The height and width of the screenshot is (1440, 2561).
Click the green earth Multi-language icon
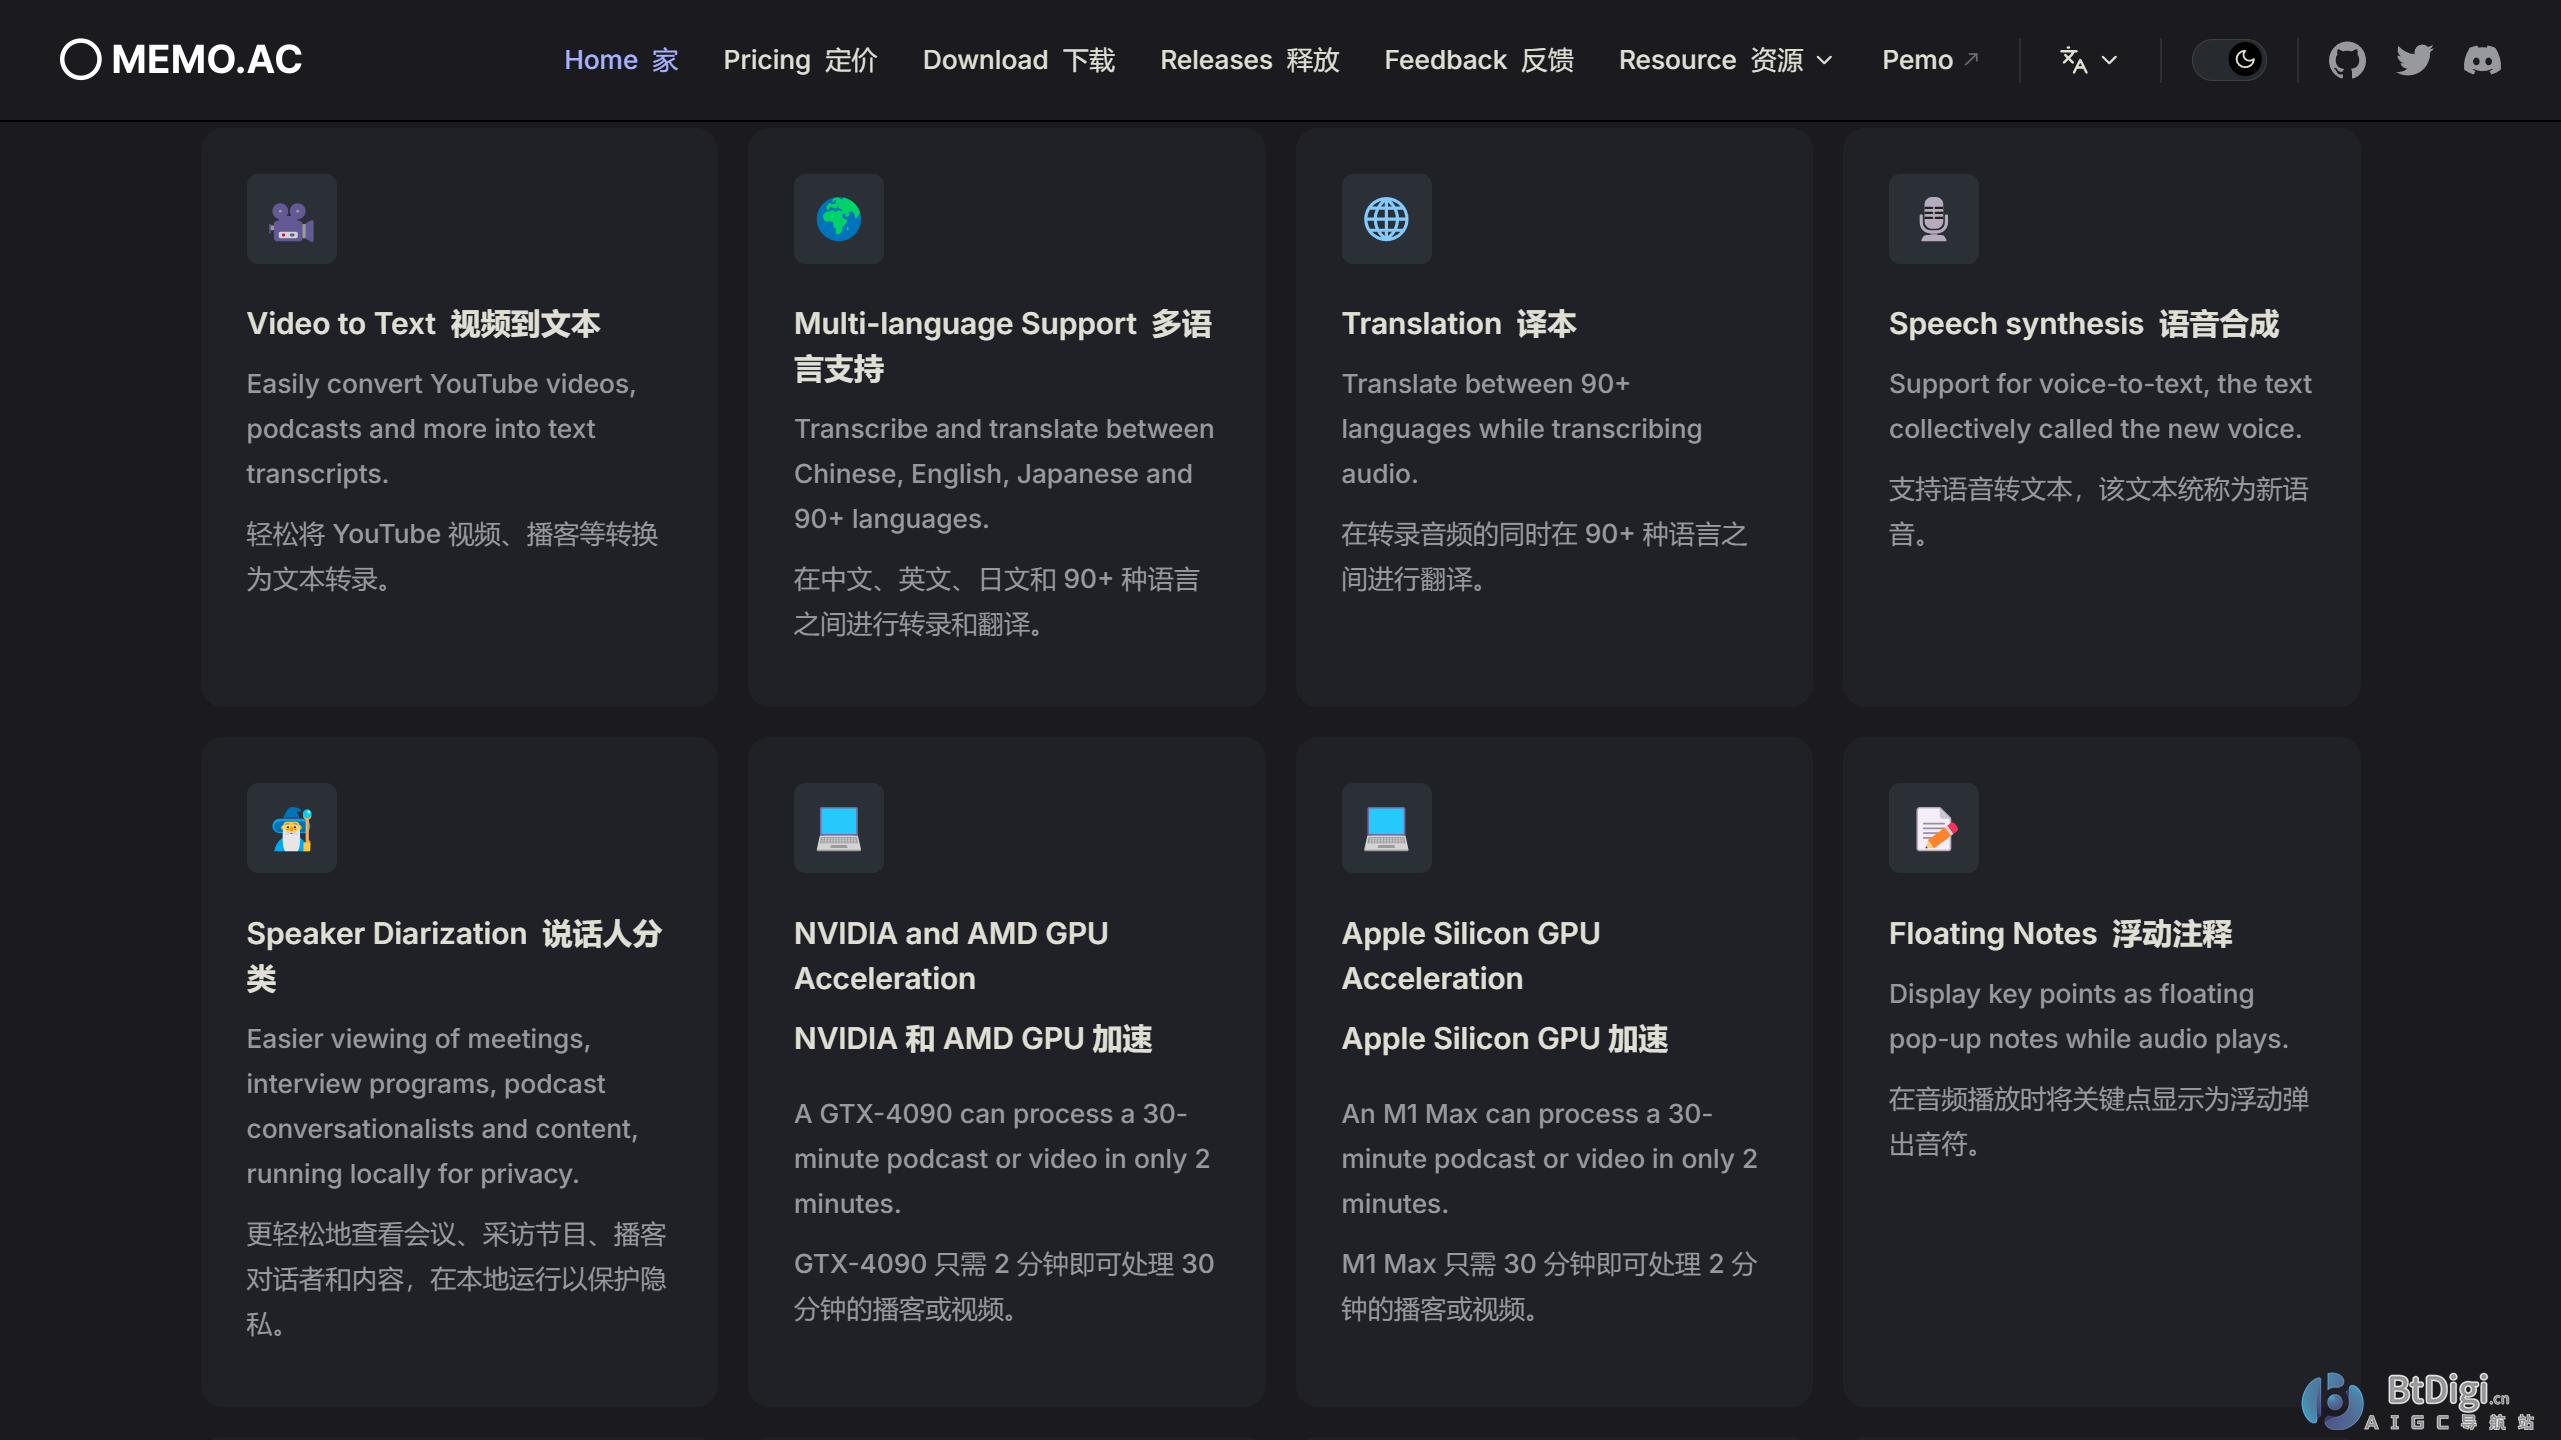click(x=838, y=219)
